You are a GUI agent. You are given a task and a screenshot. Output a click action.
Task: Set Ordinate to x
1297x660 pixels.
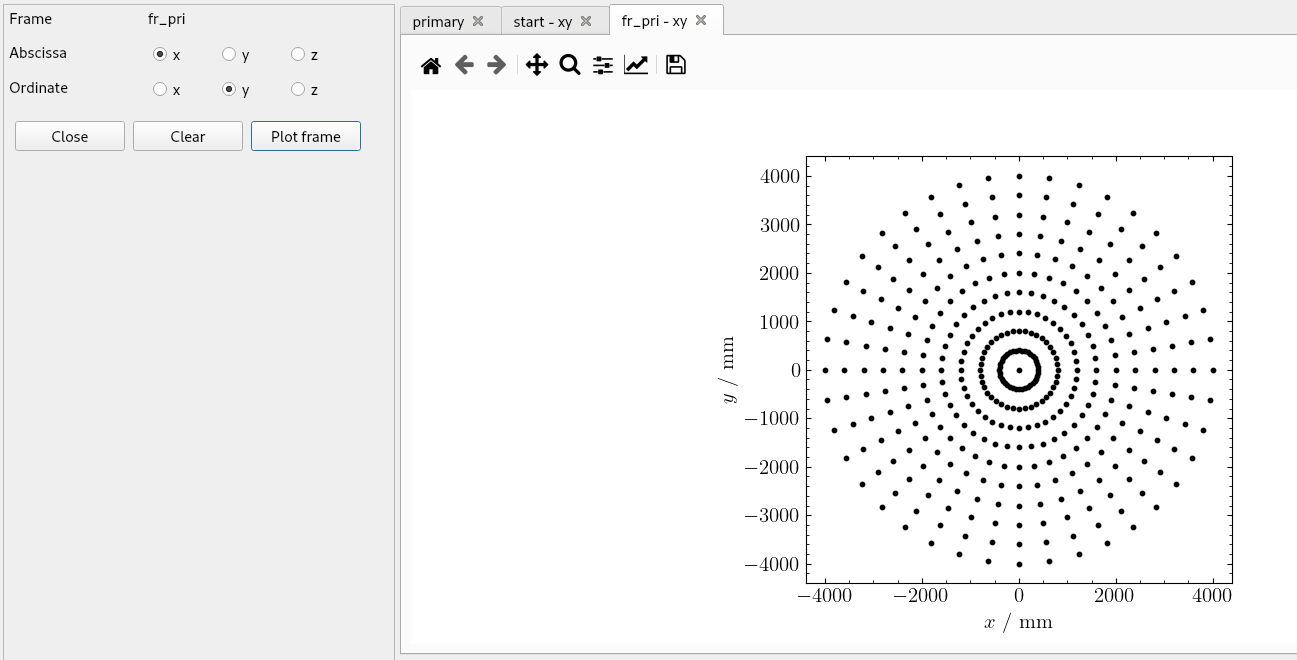pos(160,89)
